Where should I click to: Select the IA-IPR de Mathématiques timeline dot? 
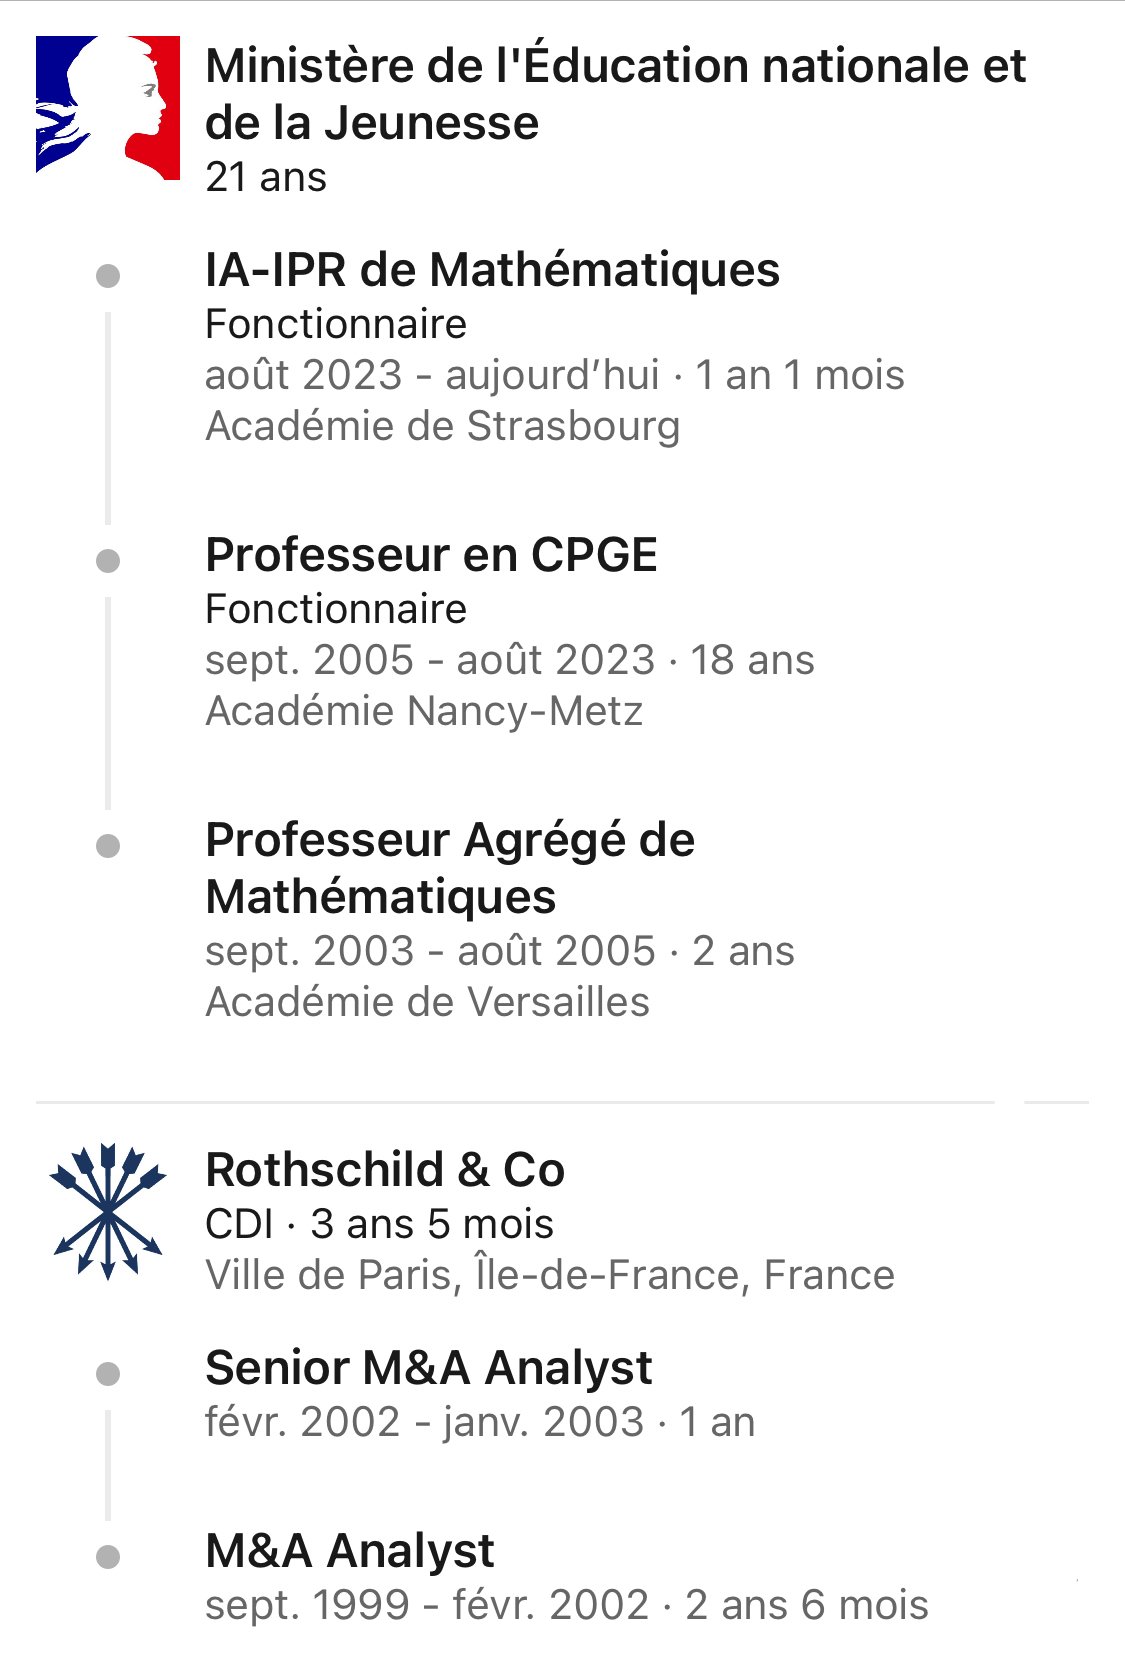pos(108,276)
